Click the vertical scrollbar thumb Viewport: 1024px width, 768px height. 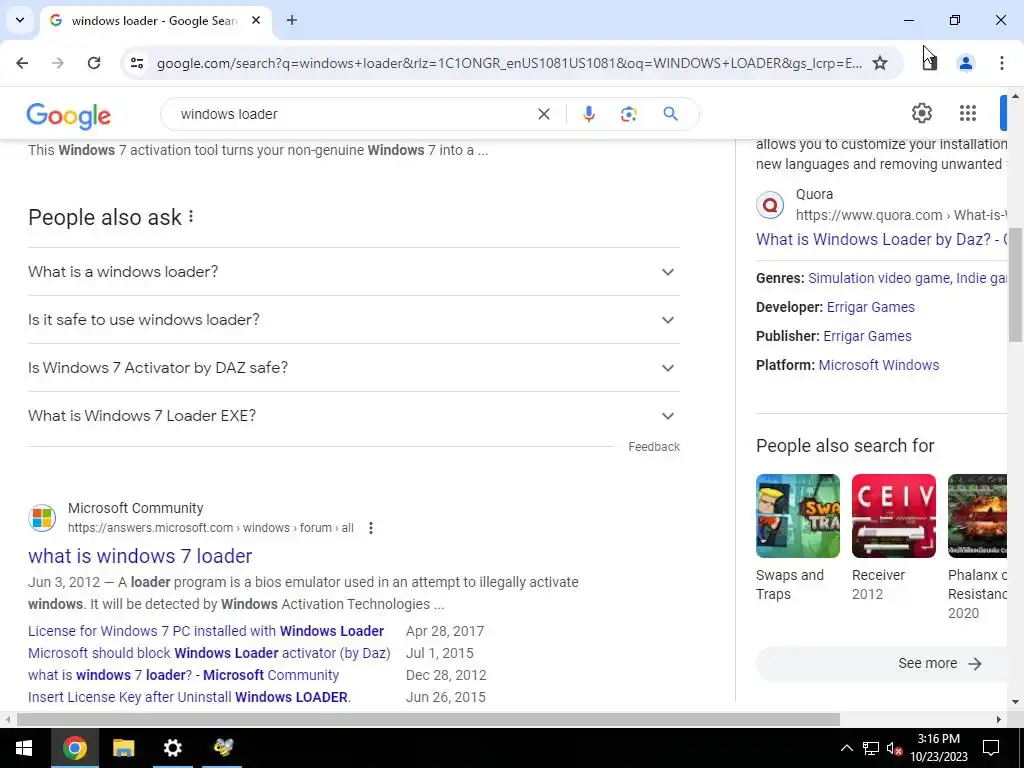[x=1015, y=285]
